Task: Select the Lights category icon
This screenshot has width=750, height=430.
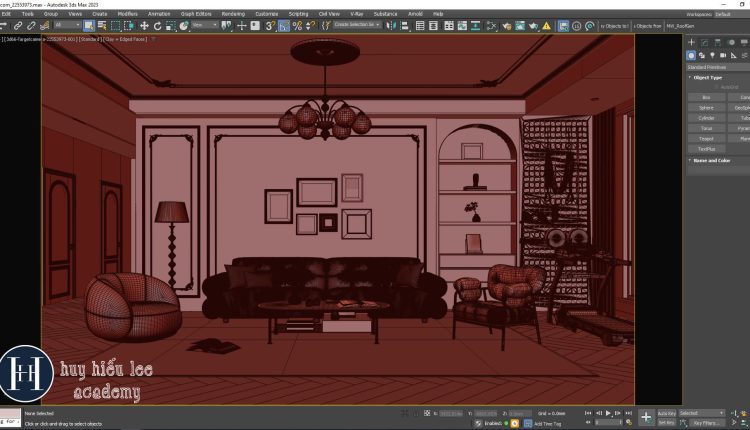Action: 712,55
